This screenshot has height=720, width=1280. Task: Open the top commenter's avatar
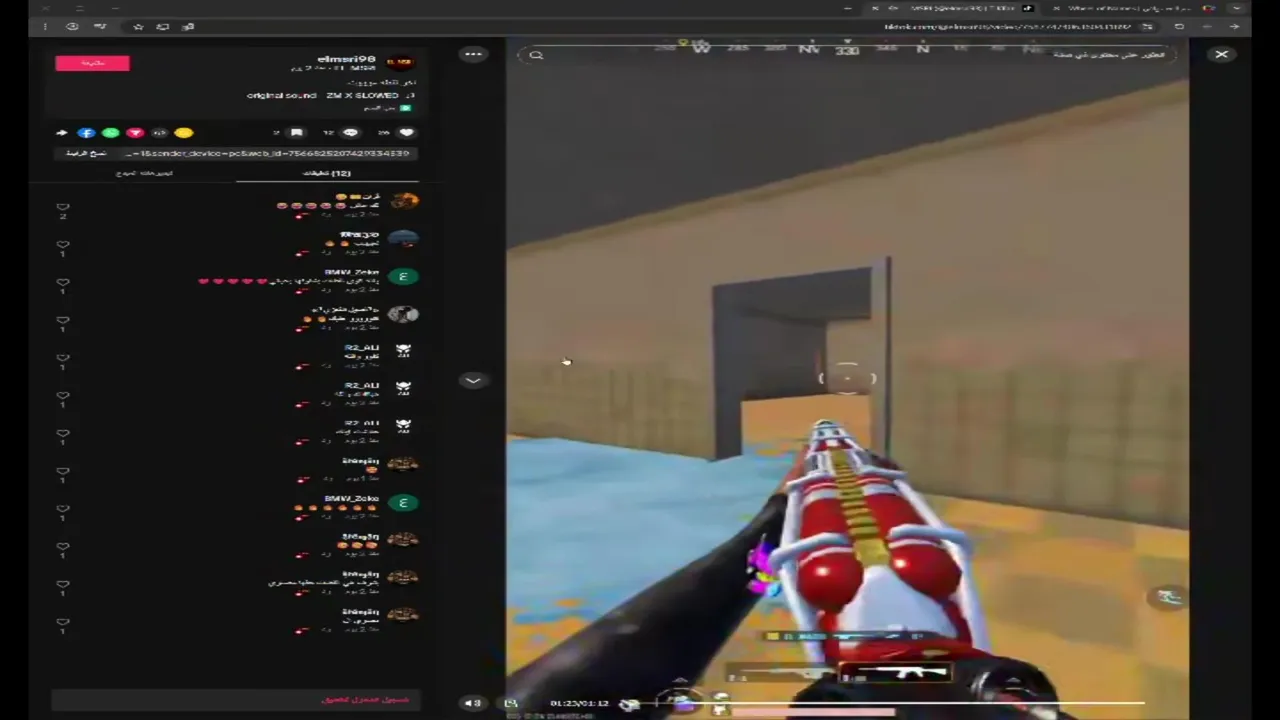[x=403, y=201]
